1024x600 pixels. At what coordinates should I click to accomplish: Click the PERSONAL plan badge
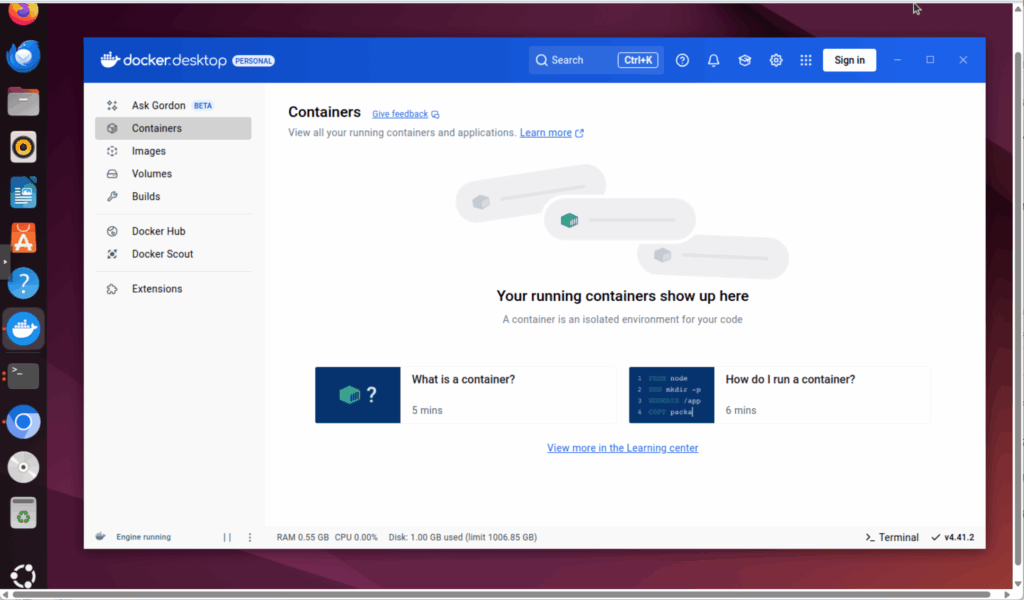coord(253,61)
